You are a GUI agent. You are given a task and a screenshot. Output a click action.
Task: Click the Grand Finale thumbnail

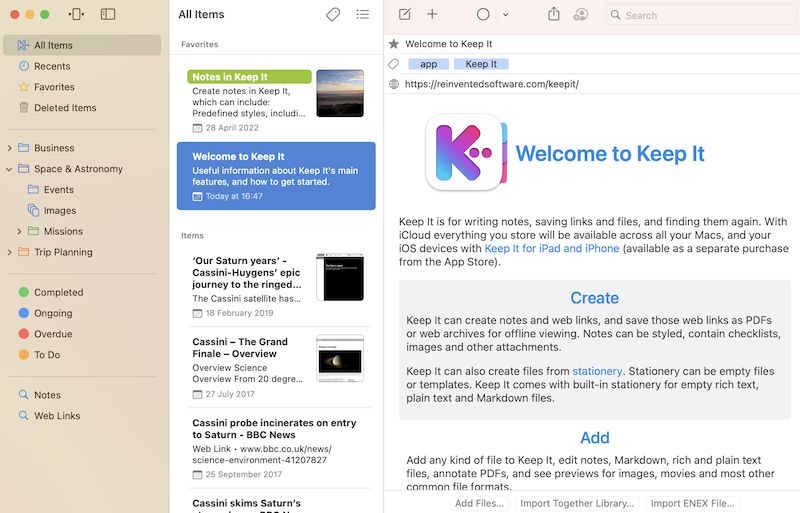click(x=340, y=358)
